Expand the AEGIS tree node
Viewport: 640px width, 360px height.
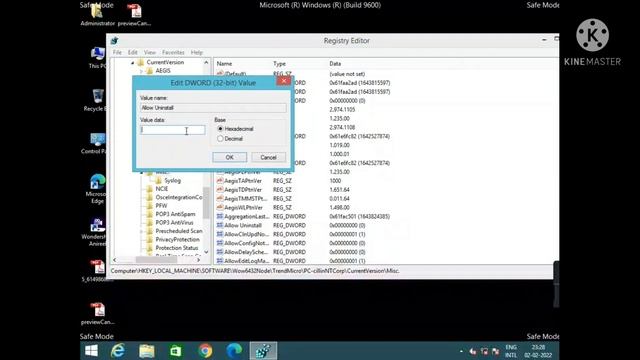tap(142, 71)
